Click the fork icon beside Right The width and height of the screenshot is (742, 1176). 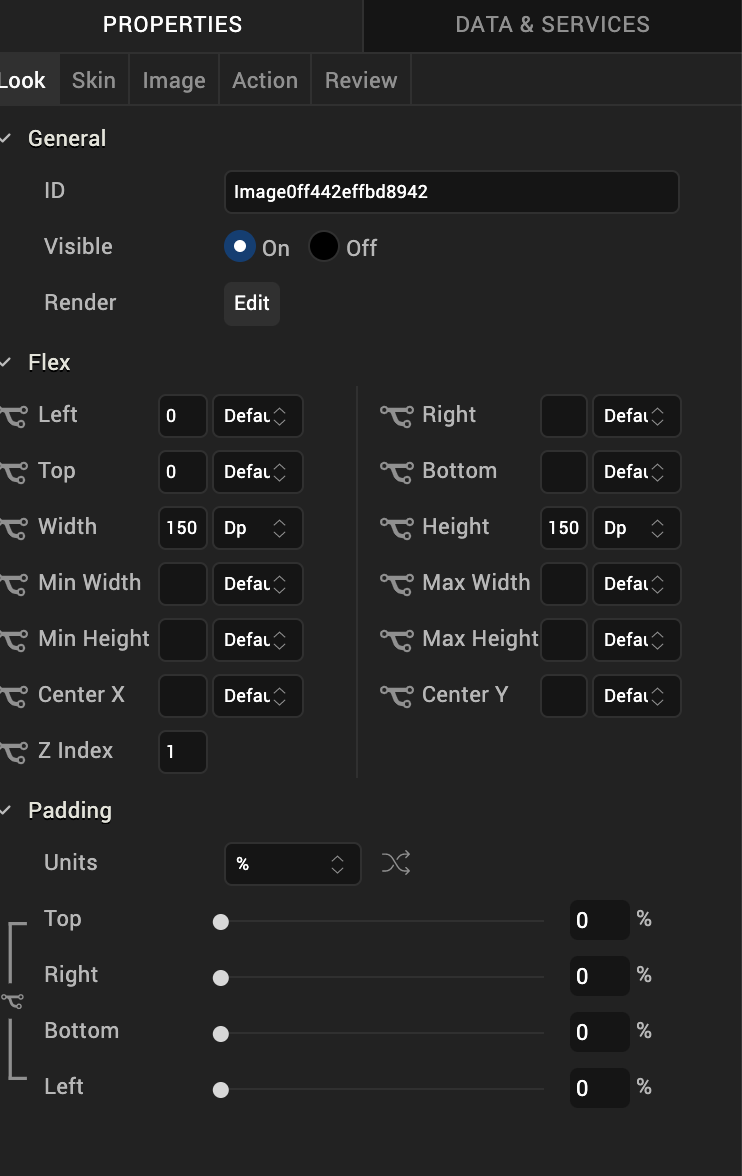click(x=396, y=417)
